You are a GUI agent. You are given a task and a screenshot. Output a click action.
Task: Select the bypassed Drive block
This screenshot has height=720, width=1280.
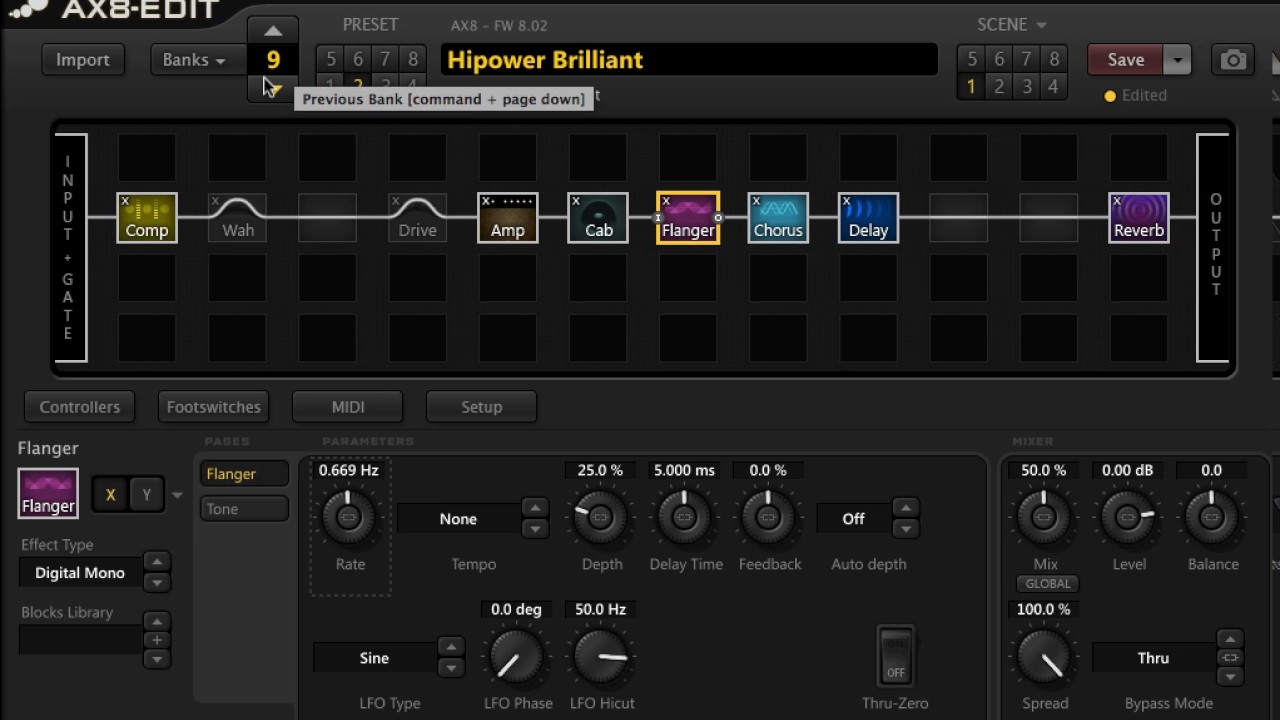click(x=417, y=218)
